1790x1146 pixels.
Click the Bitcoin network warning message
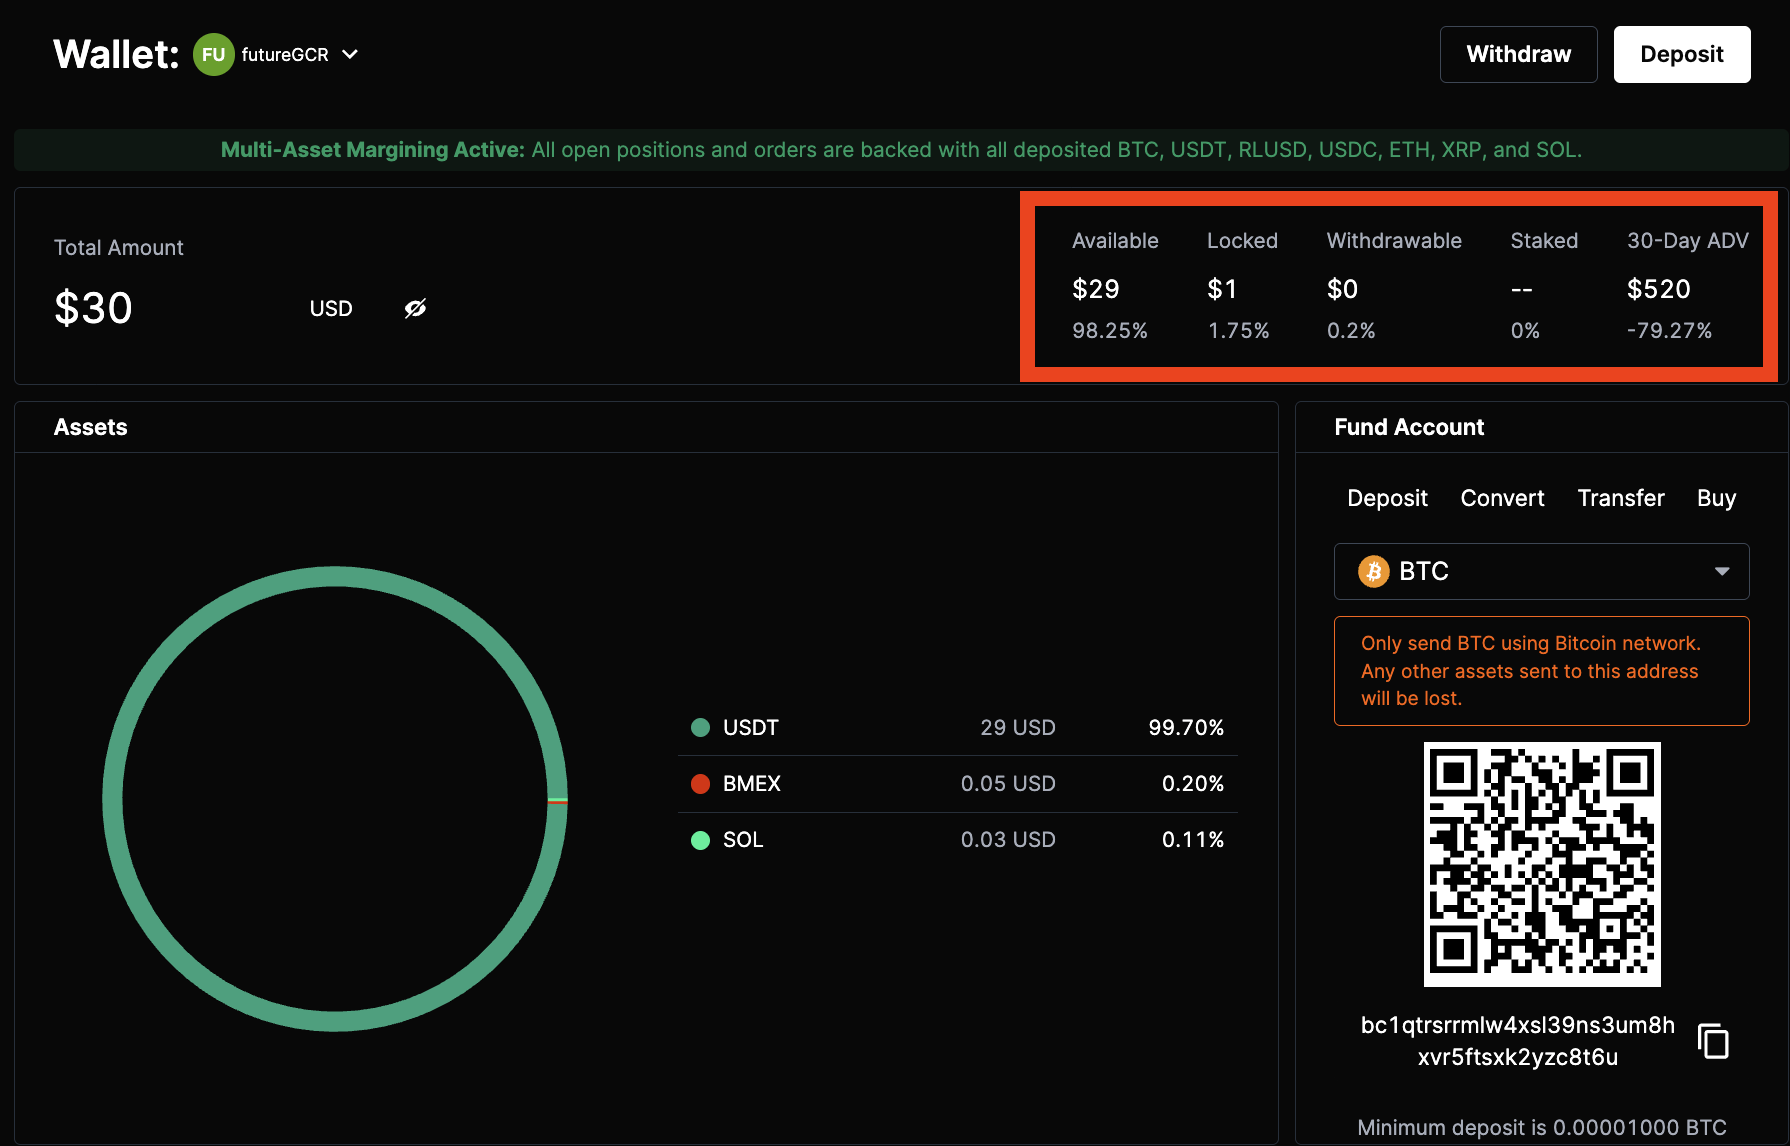click(x=1541, y=671)
